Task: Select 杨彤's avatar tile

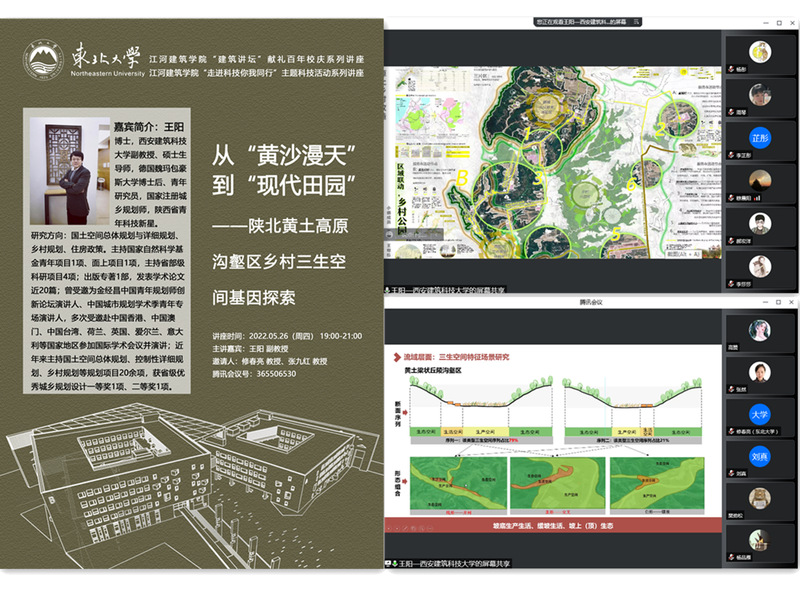Action: (761, 51)
